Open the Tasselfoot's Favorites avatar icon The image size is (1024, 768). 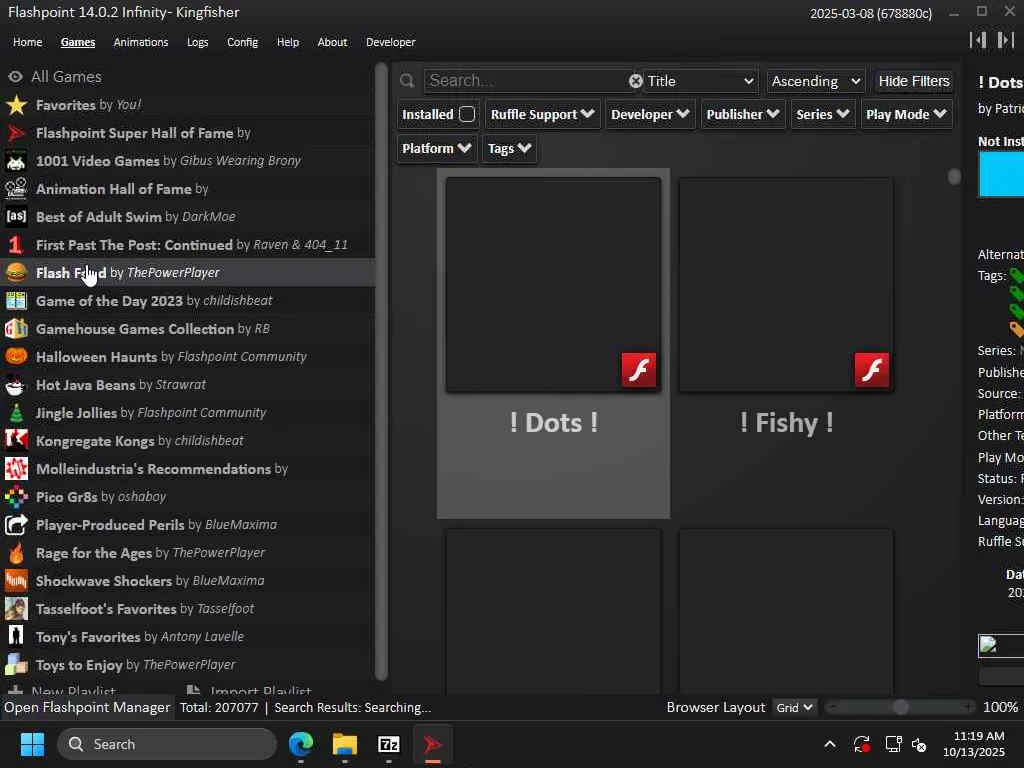pos(16,609)
